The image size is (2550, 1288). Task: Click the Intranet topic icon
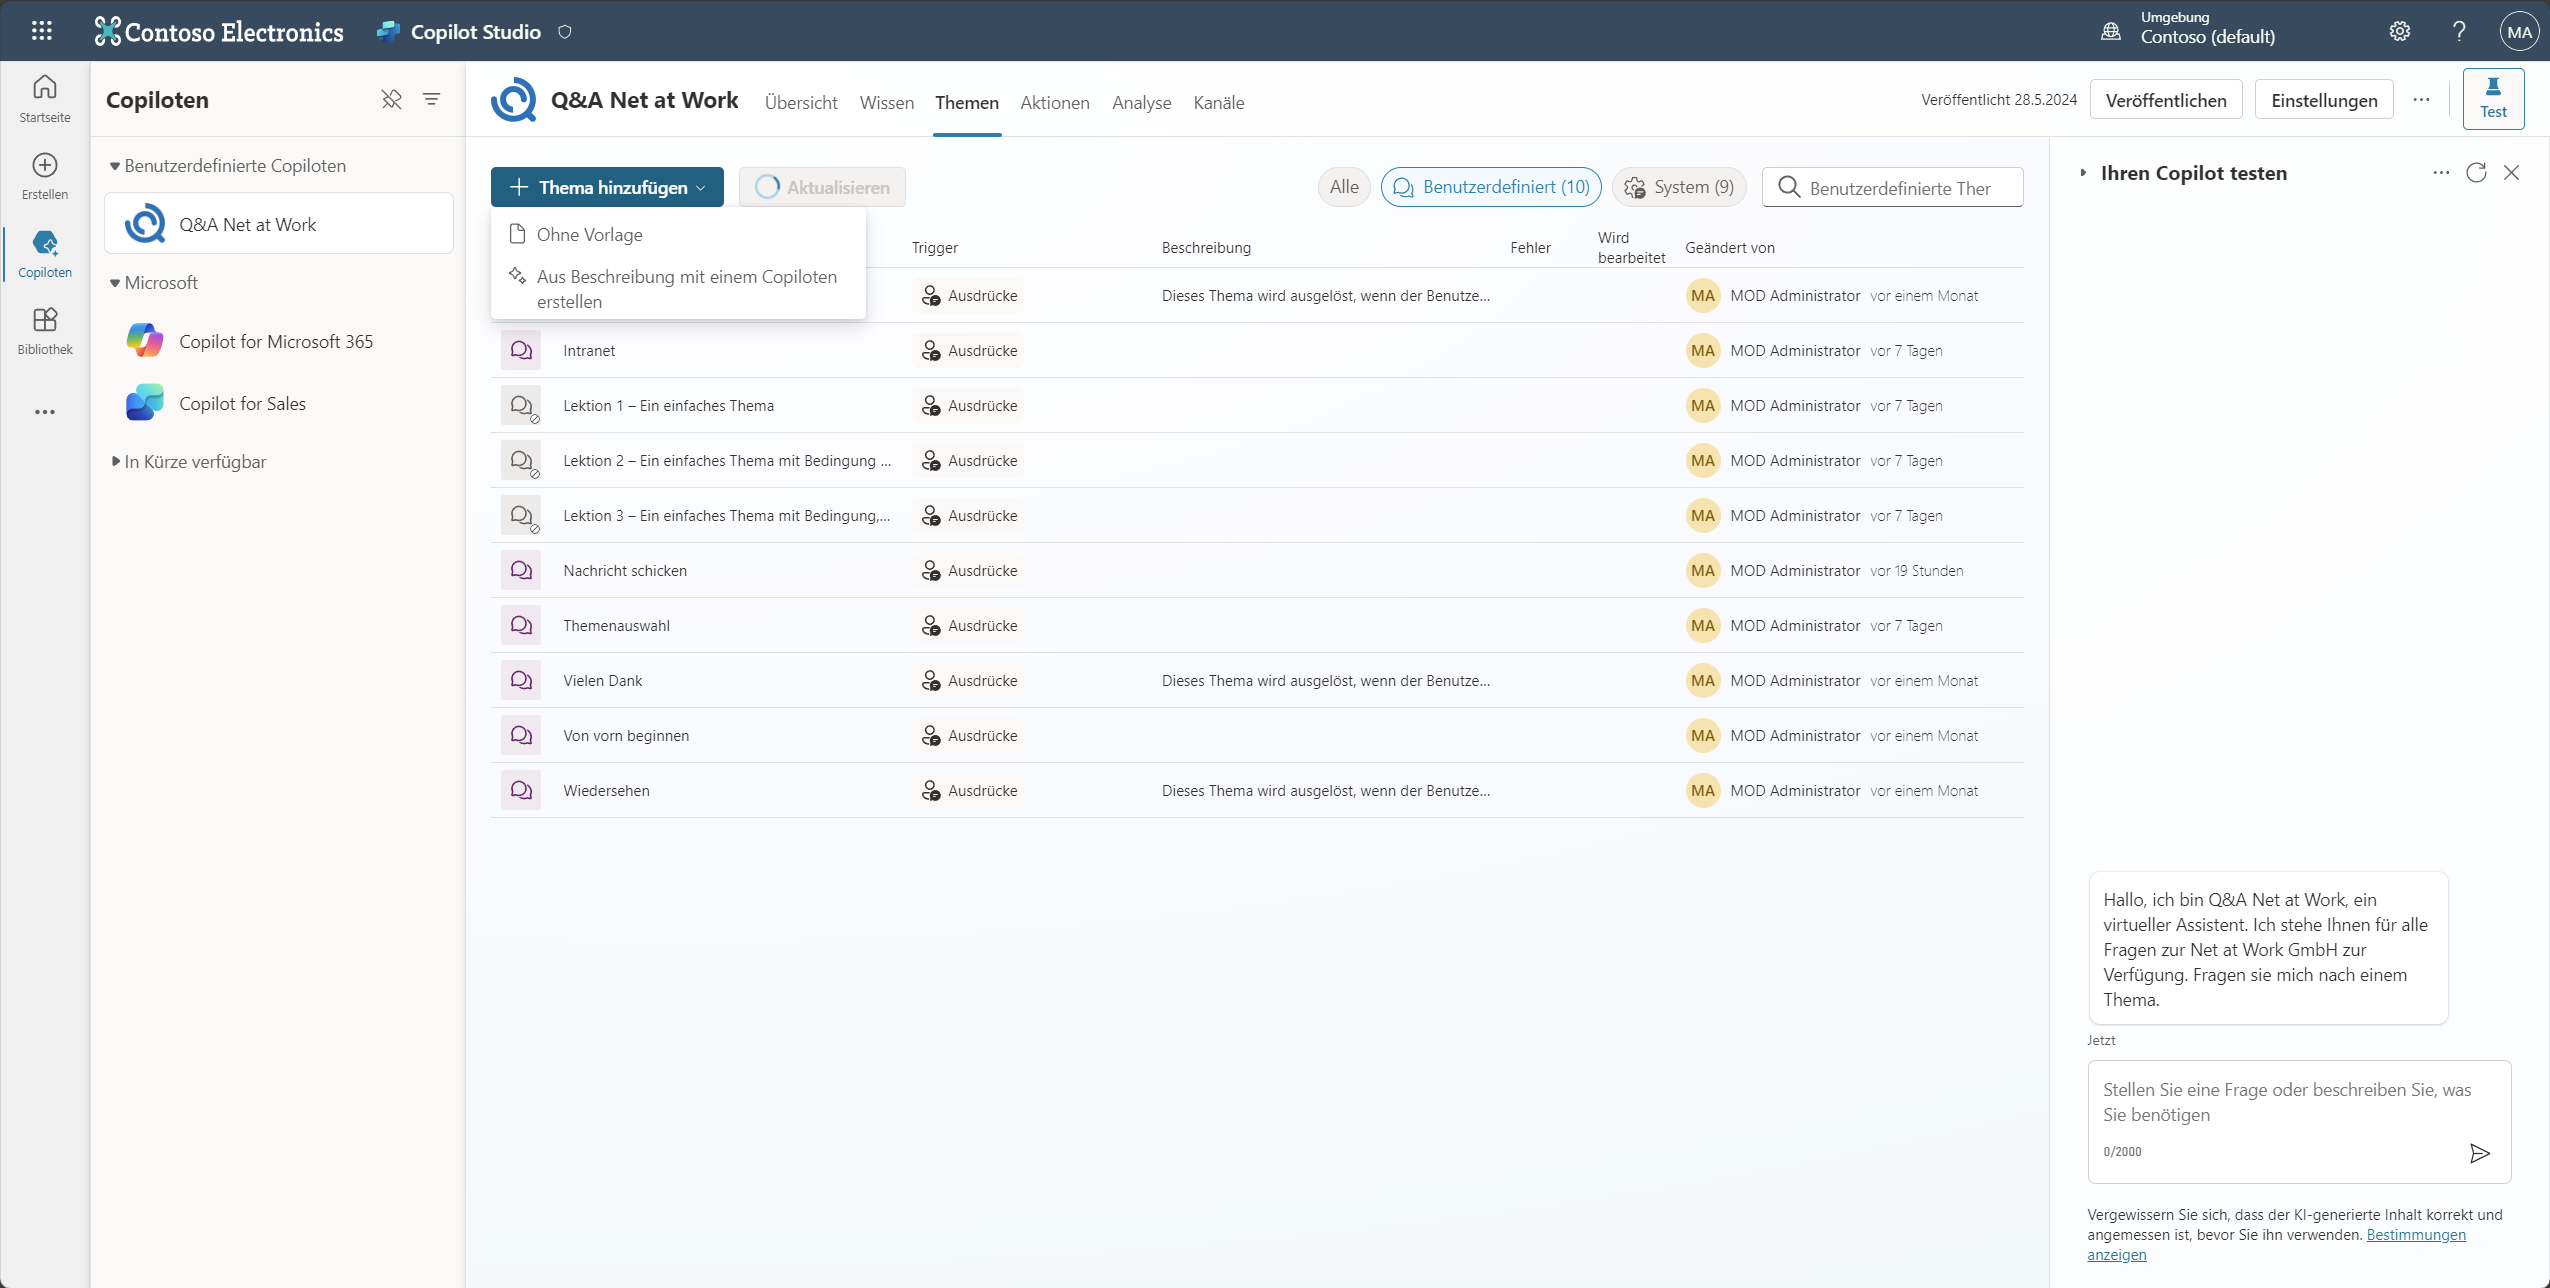pyautogui.click(x=521, y=350)
